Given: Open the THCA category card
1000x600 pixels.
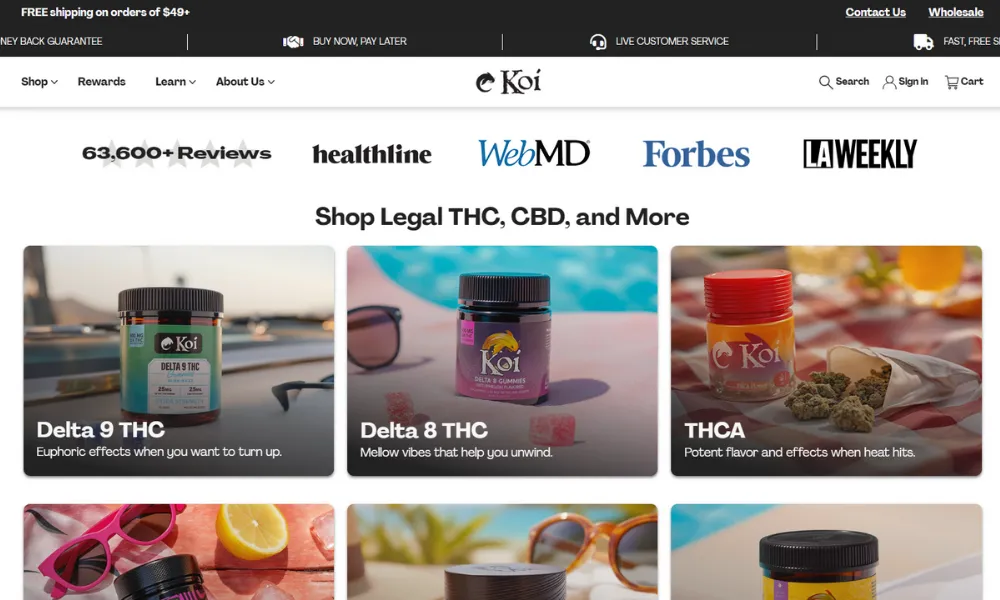Looking at the screenshot, I should tap(826, 361).
